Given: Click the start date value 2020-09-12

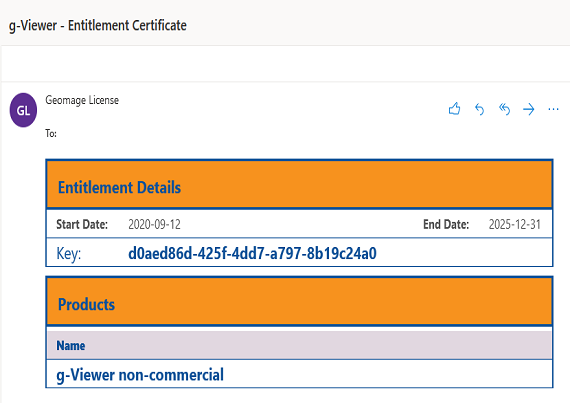Looking at the screenshot, I should [154, 224].
